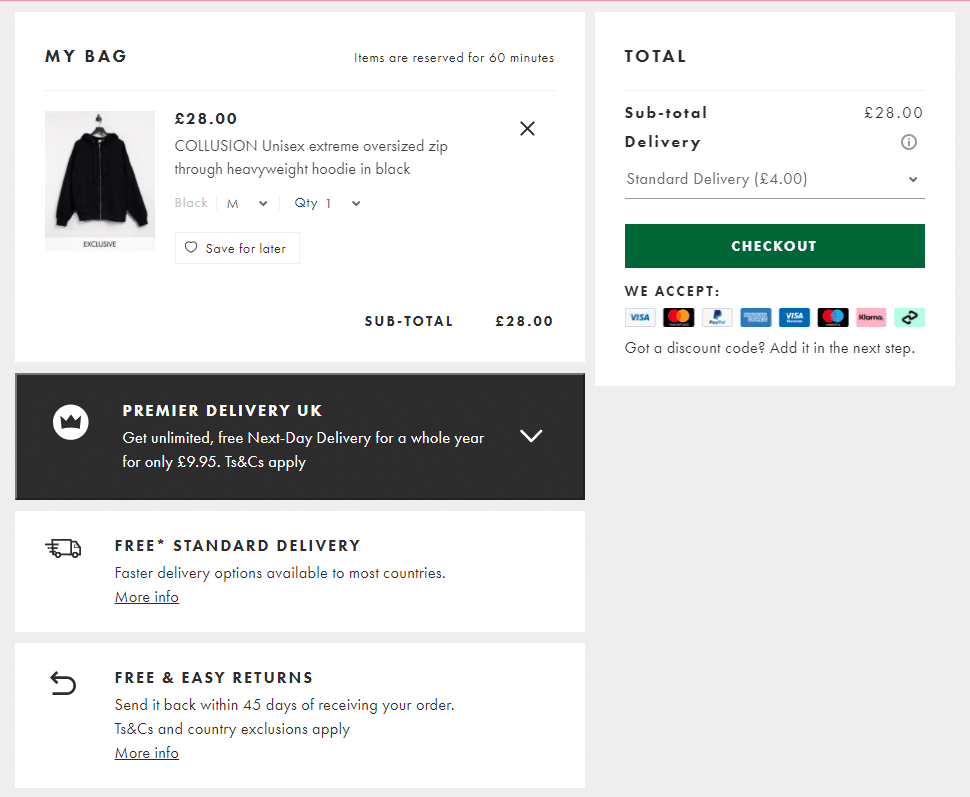Click the Save for later button
Image resolution: width=970 pixels, height=797 pixels.
(x=237, y=248)
